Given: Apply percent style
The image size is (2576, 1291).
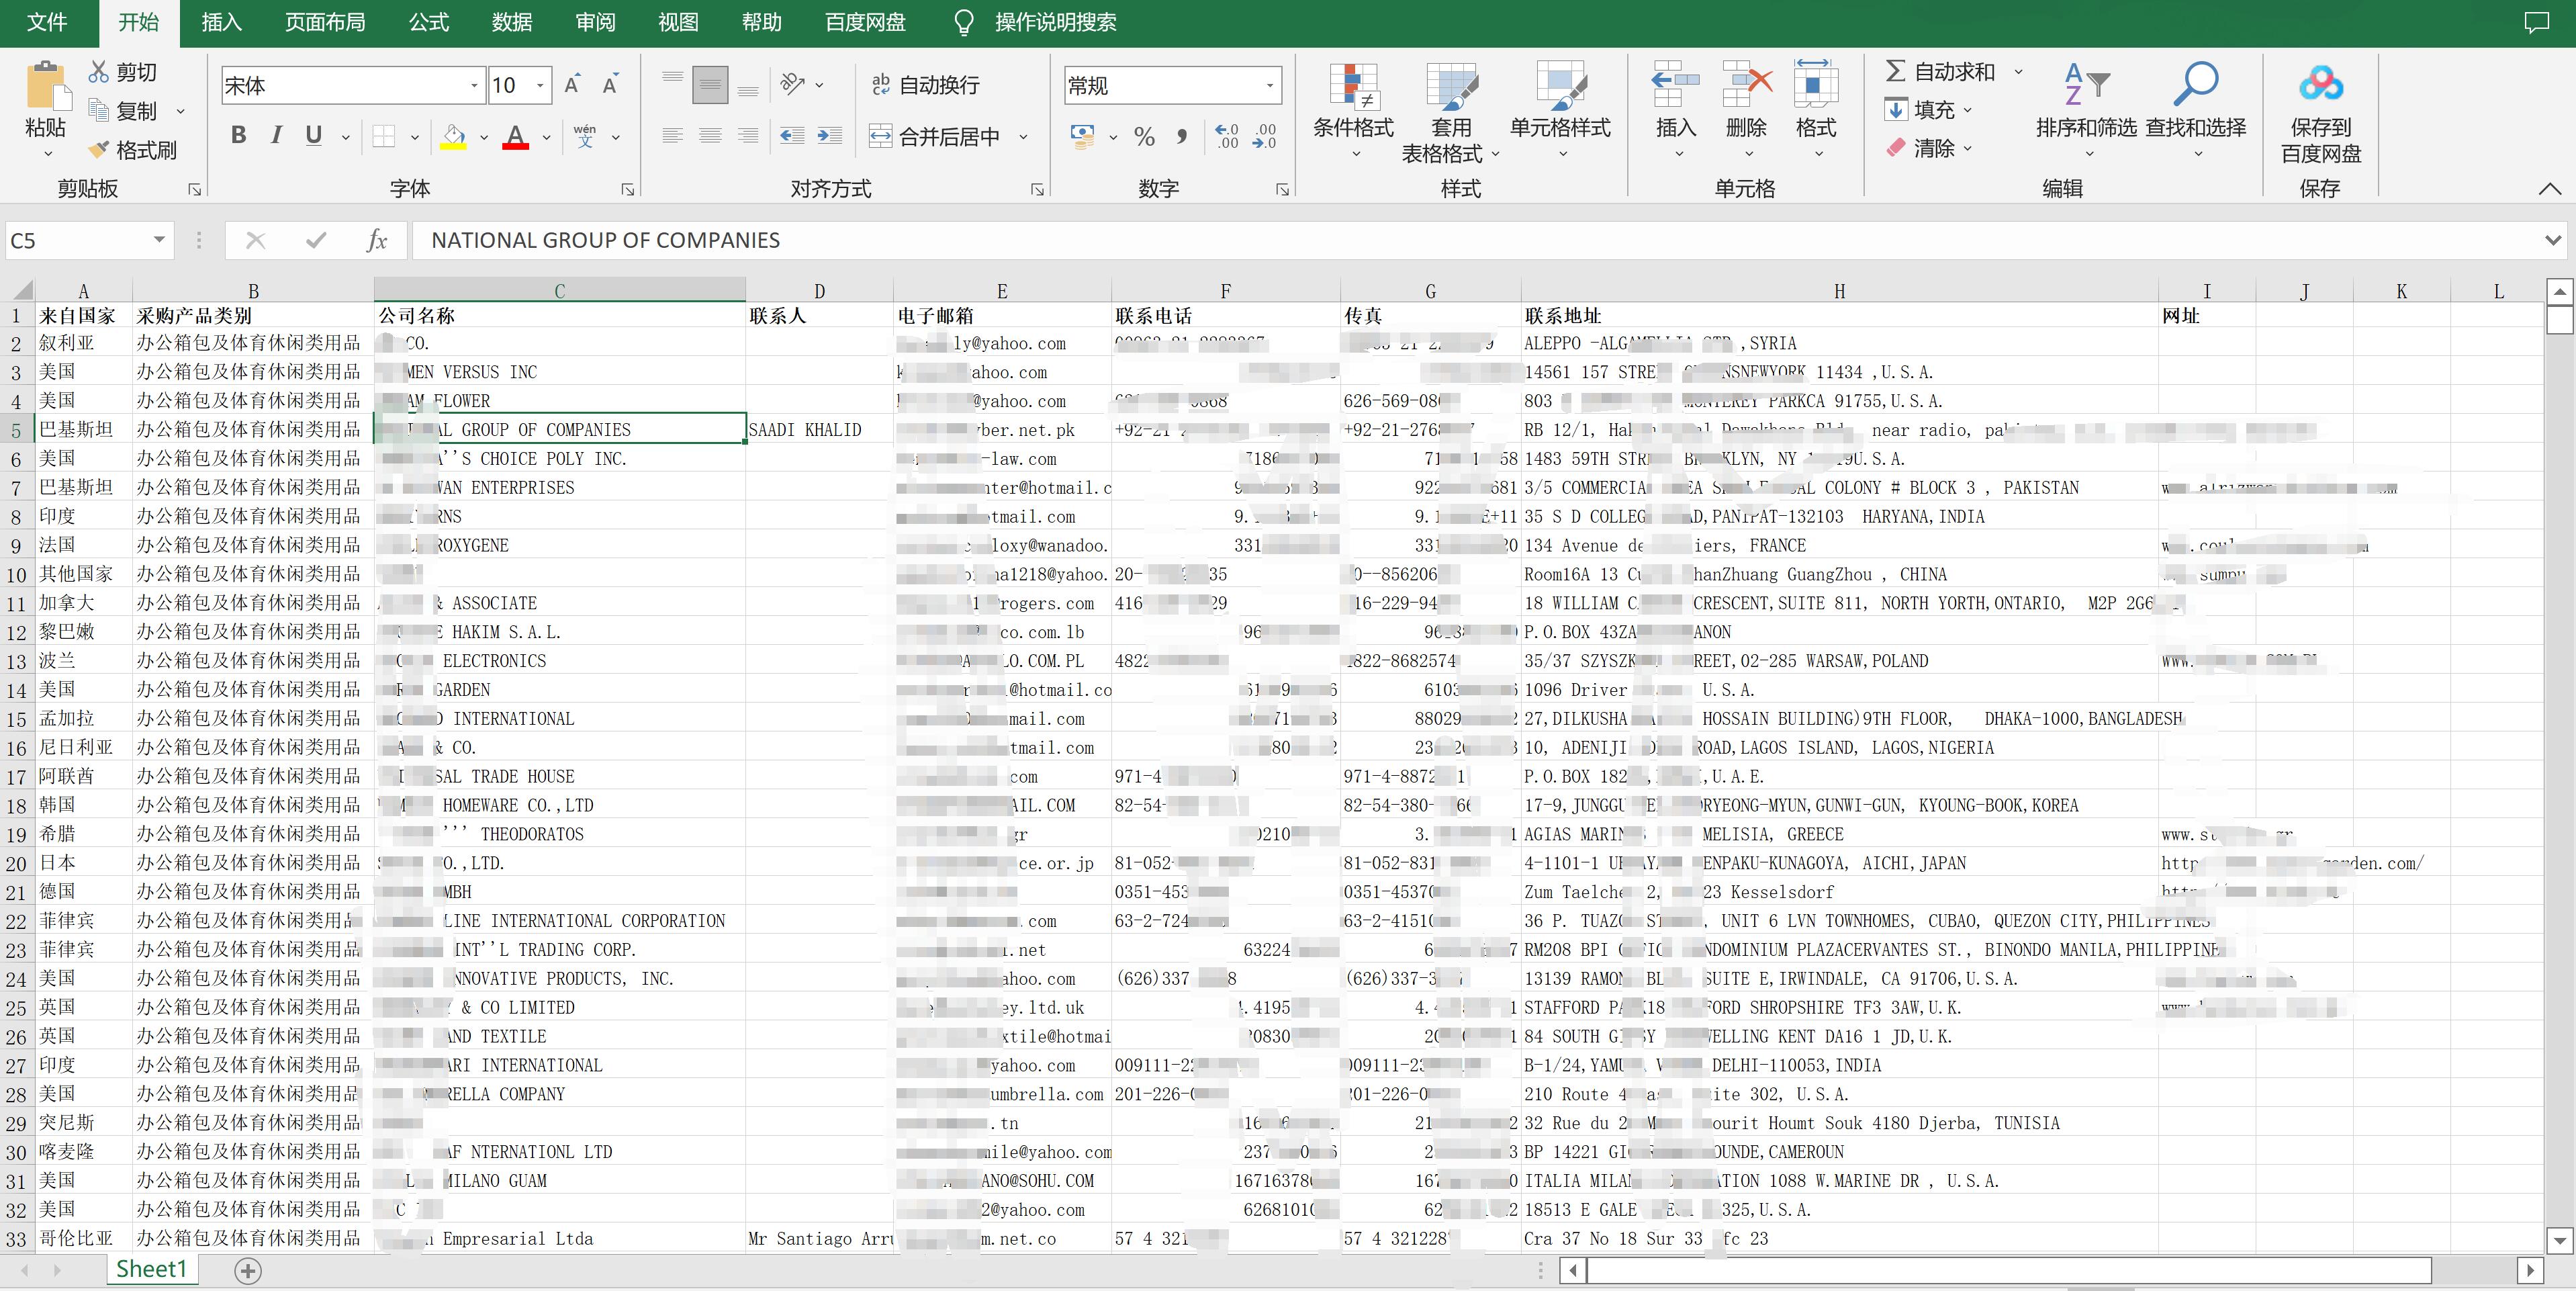Looking at the screenshot, I should [x=1145, y=136].
